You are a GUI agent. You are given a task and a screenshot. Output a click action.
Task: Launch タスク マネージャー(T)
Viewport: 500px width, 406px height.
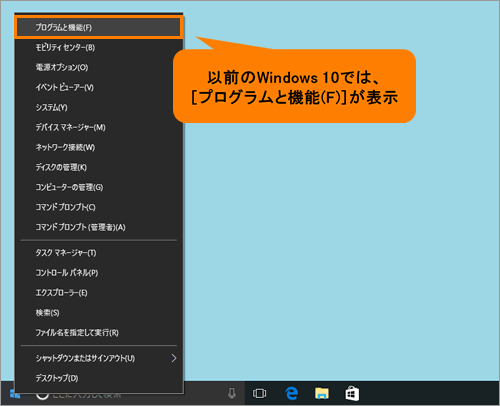click(99, 253)
